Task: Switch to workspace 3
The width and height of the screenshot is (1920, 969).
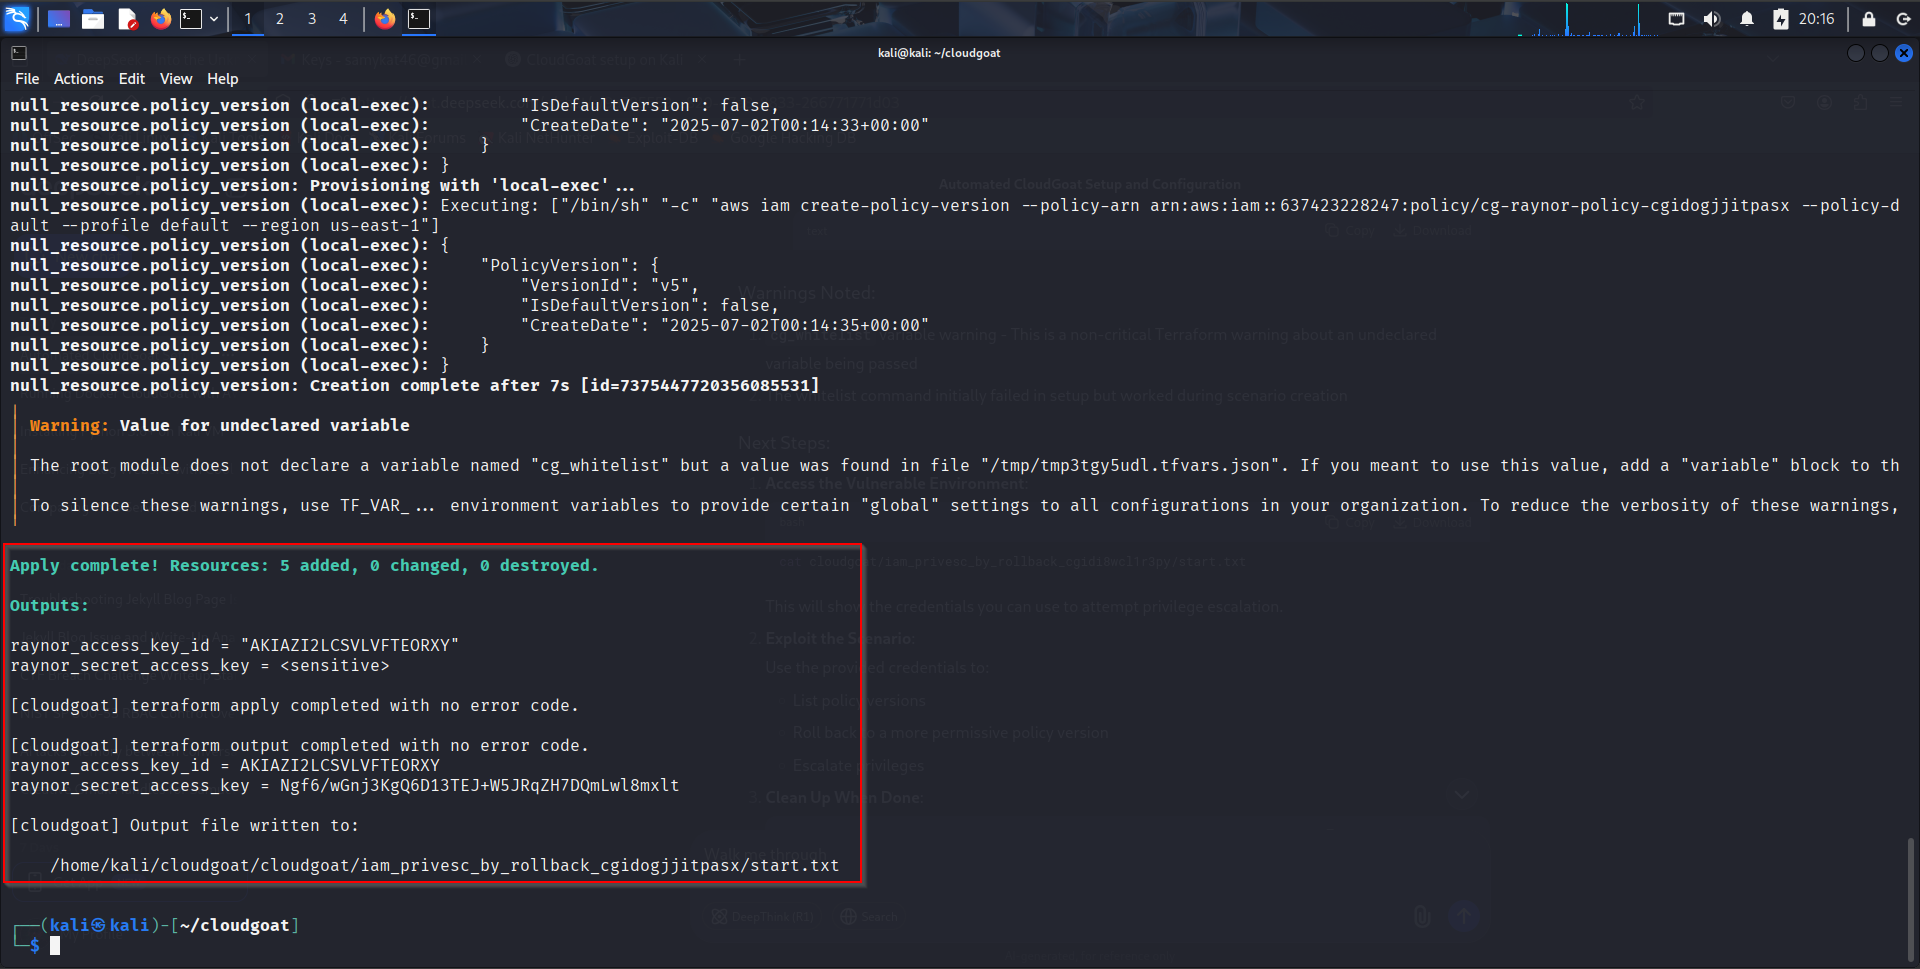Action: 312,19
